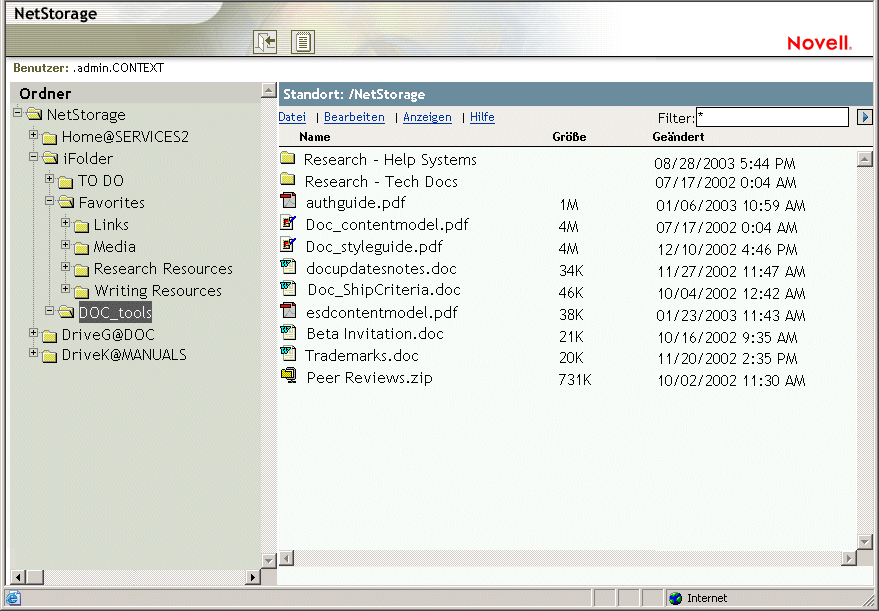The height and width of the screenshot is (611, 879).
Task: Expand the Links tree node
Action: tap(66, 223)
